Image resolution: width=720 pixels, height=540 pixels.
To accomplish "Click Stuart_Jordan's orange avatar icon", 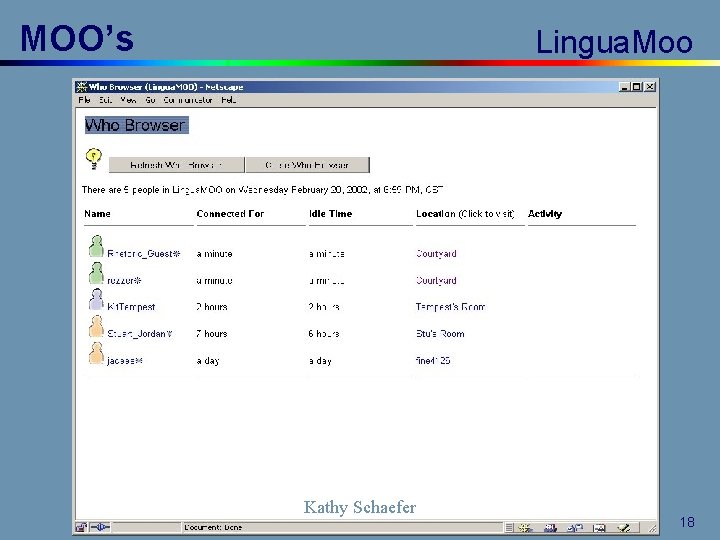I will tap(96, 326).
